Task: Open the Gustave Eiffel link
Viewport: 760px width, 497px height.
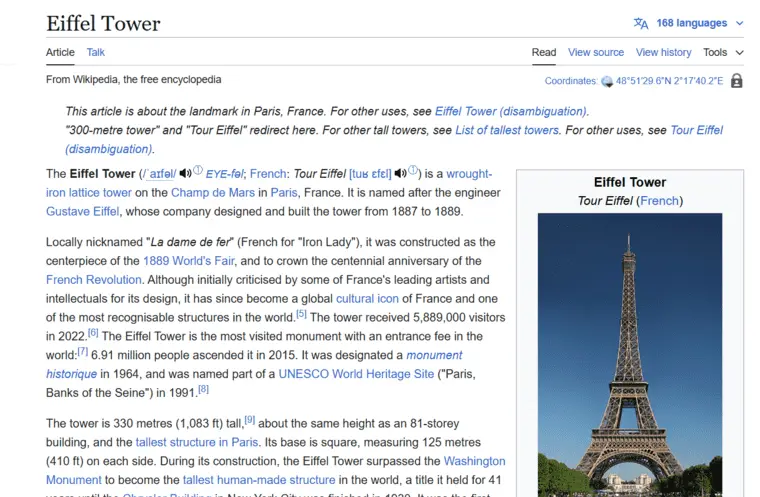Action: tap(82, 212)
